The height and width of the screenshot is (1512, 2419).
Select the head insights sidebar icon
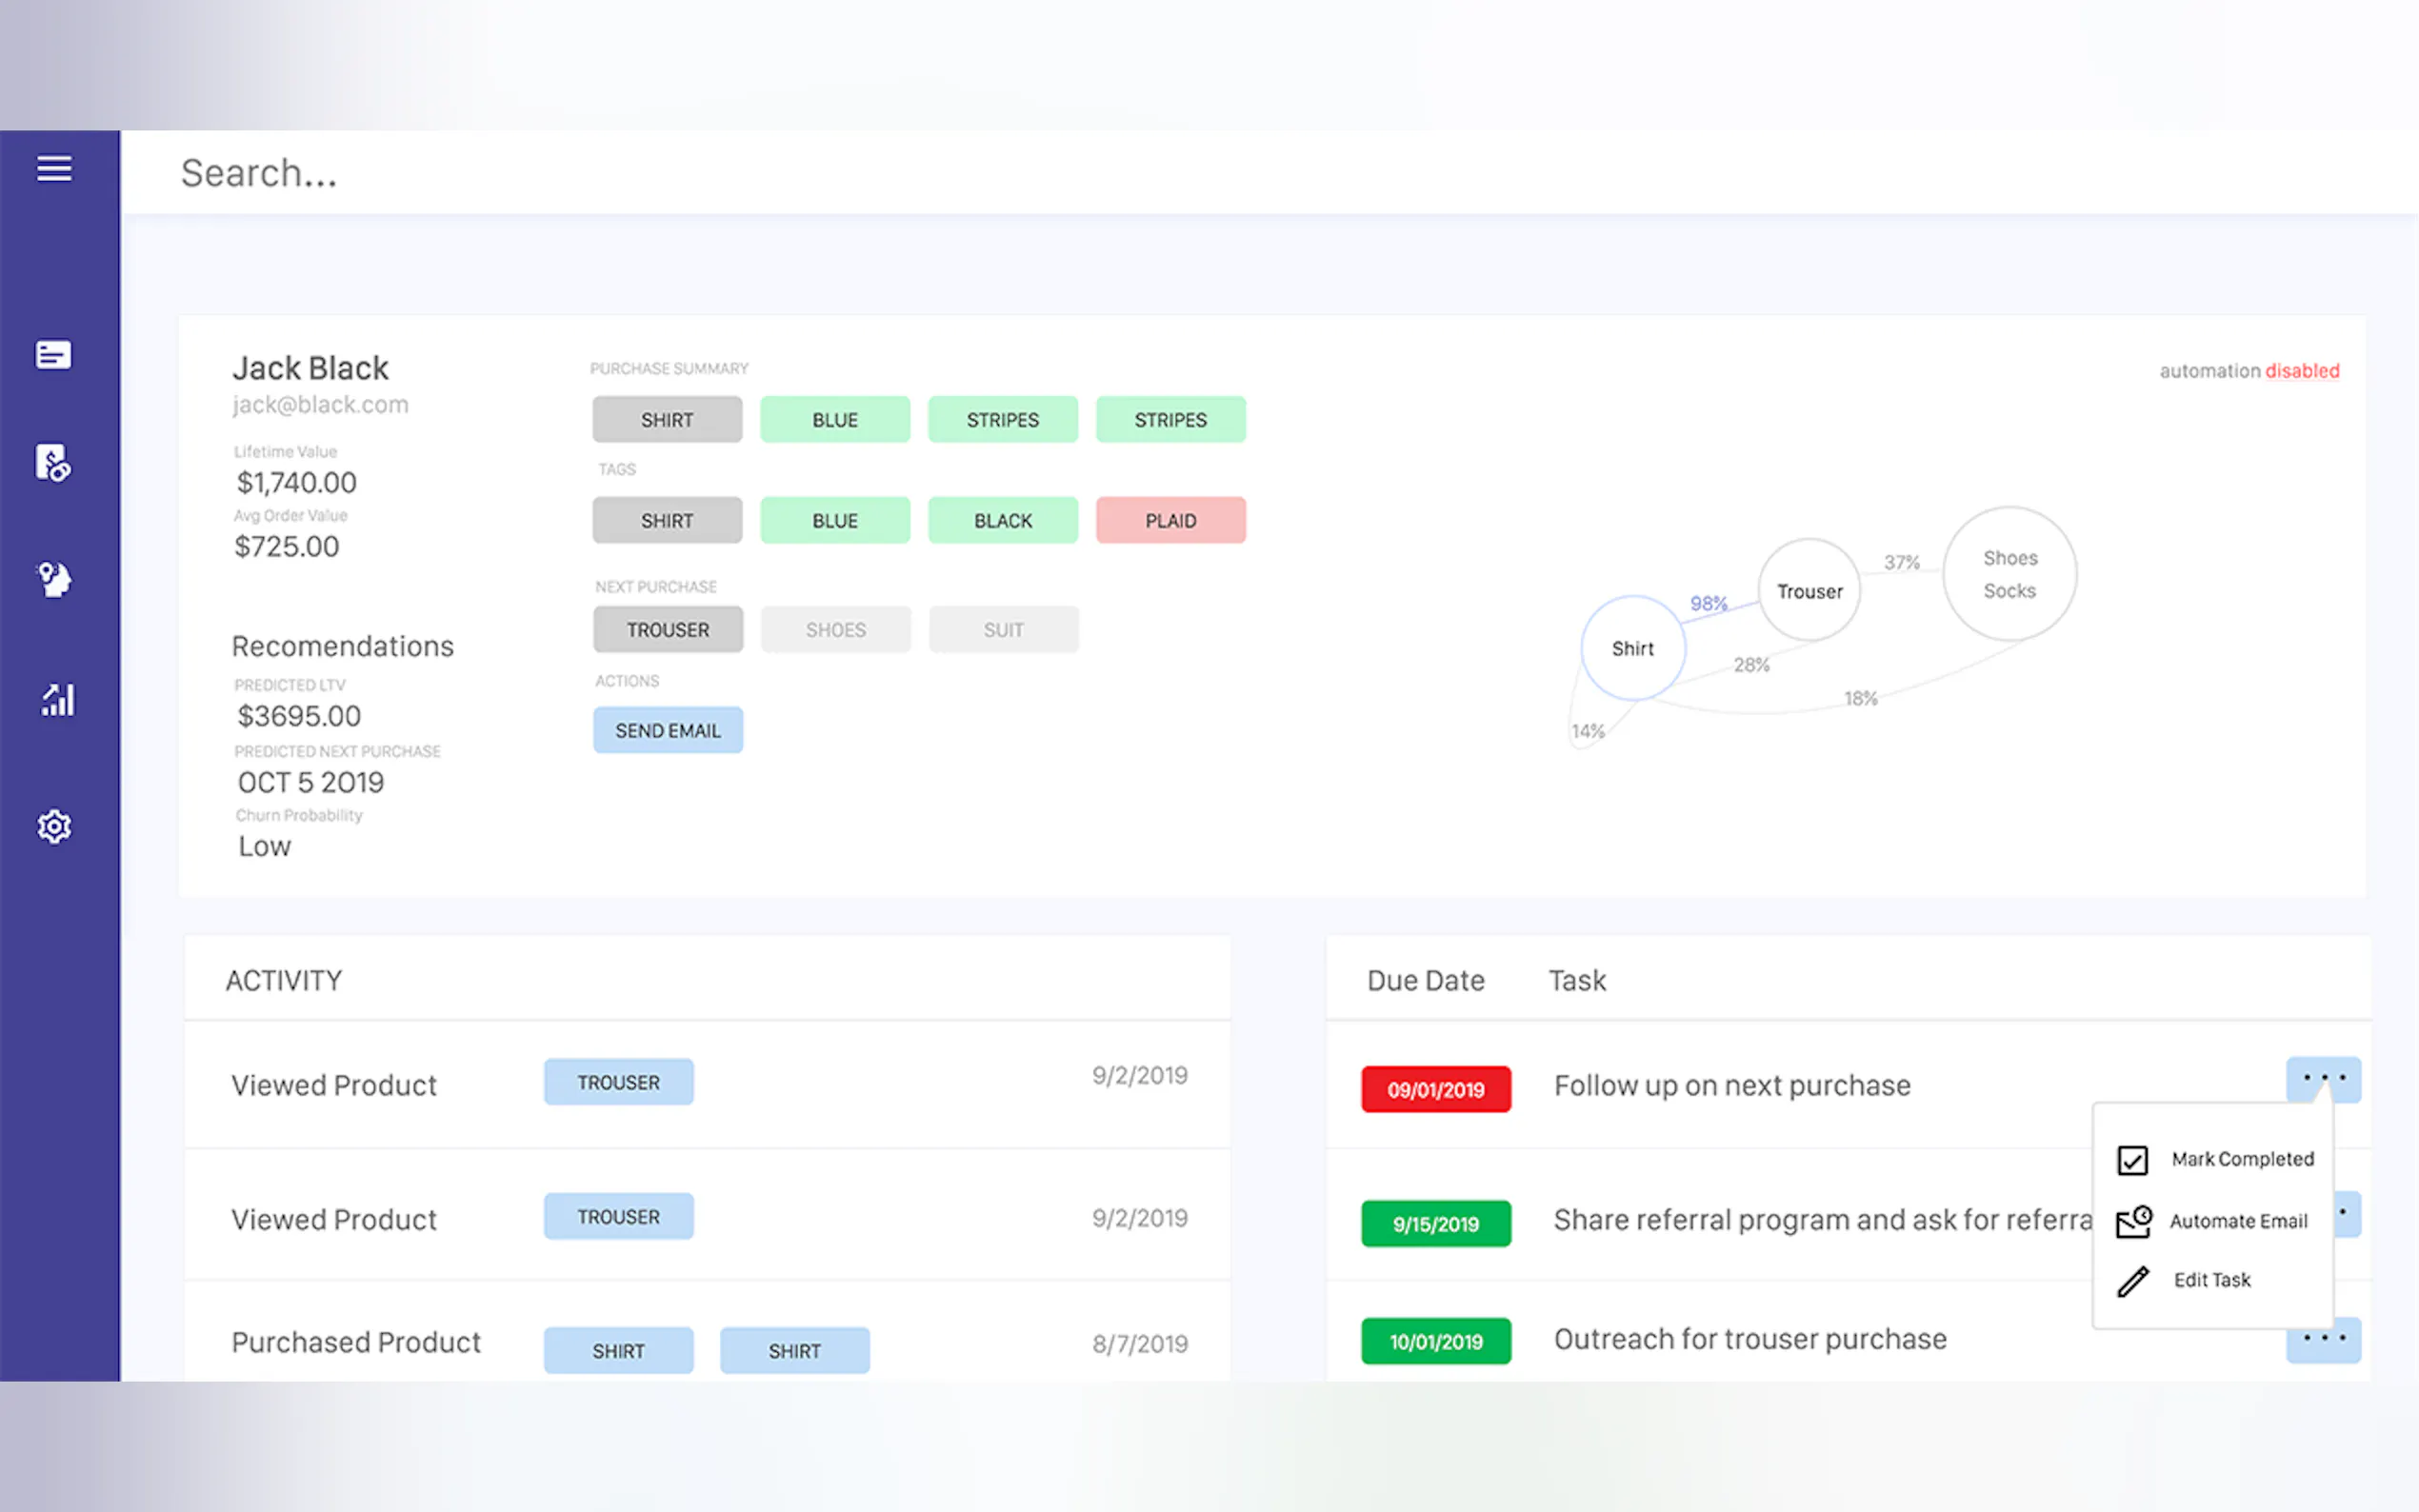point(54,579)
